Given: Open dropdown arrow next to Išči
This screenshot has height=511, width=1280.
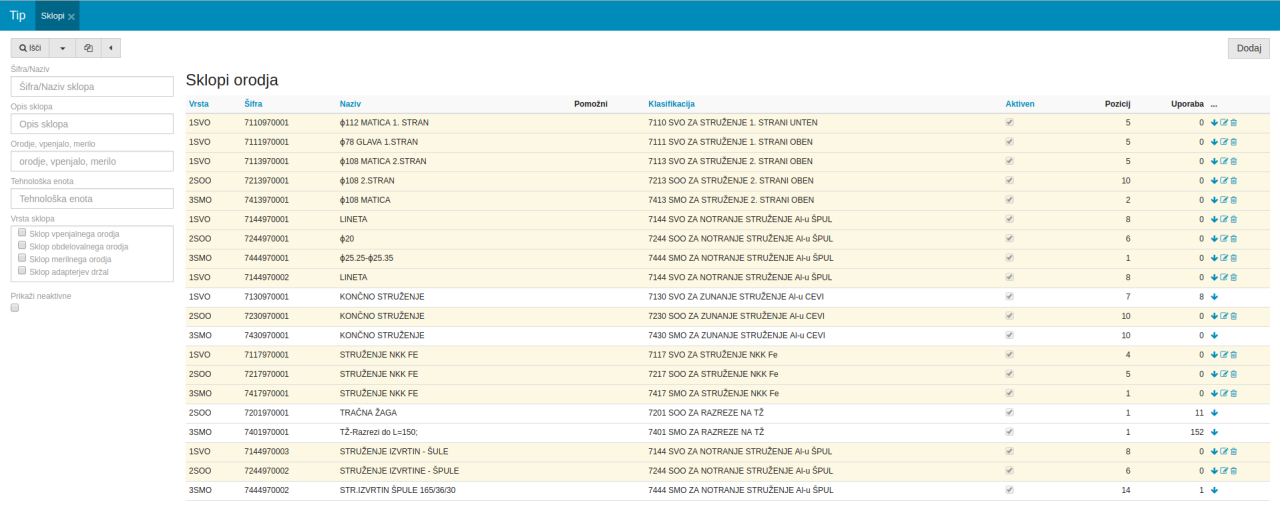Looking at the screenshot, I should tap(63, 47).
